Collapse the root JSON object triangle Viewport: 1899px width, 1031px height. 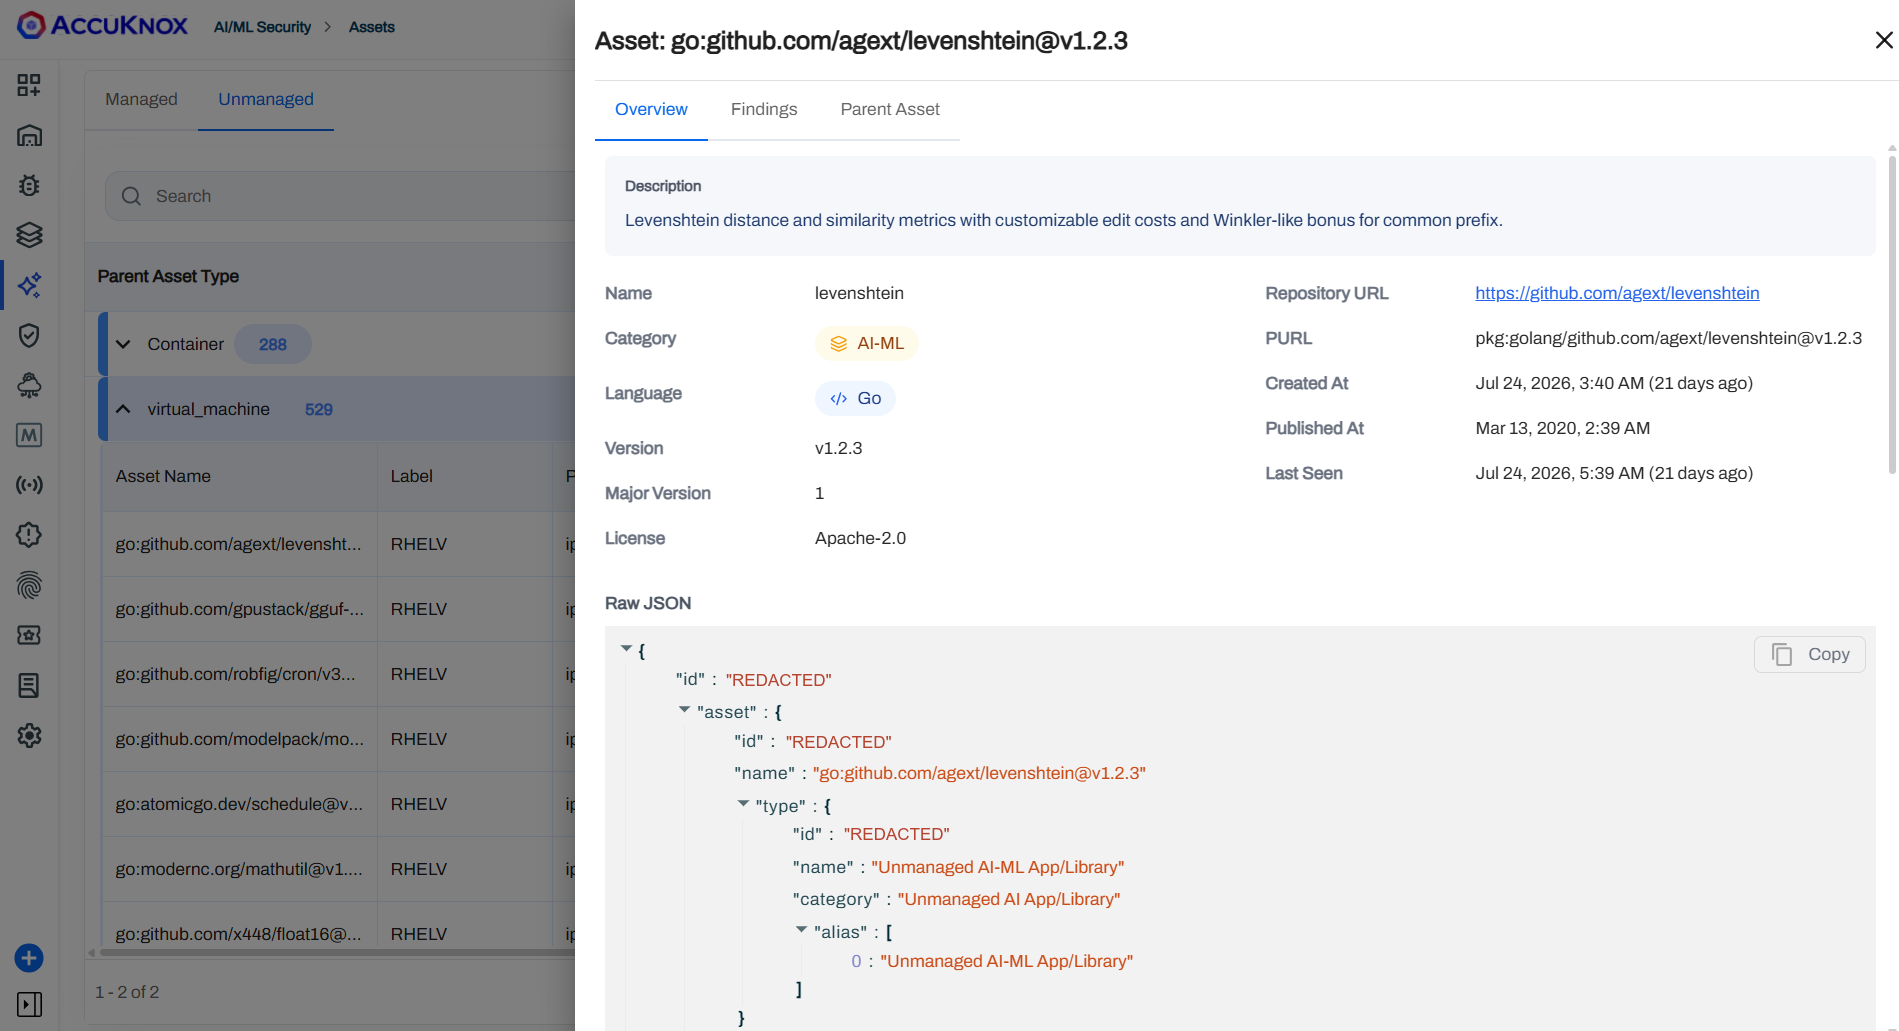627,649
